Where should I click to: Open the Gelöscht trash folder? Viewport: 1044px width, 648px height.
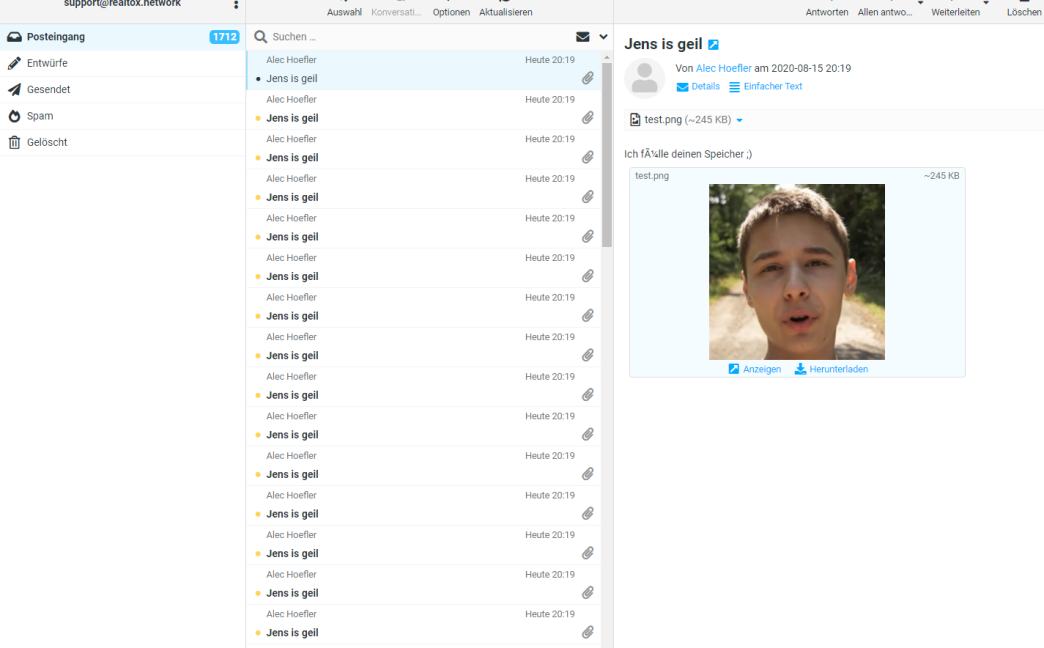pyautogui.click(x=123, y=143)
